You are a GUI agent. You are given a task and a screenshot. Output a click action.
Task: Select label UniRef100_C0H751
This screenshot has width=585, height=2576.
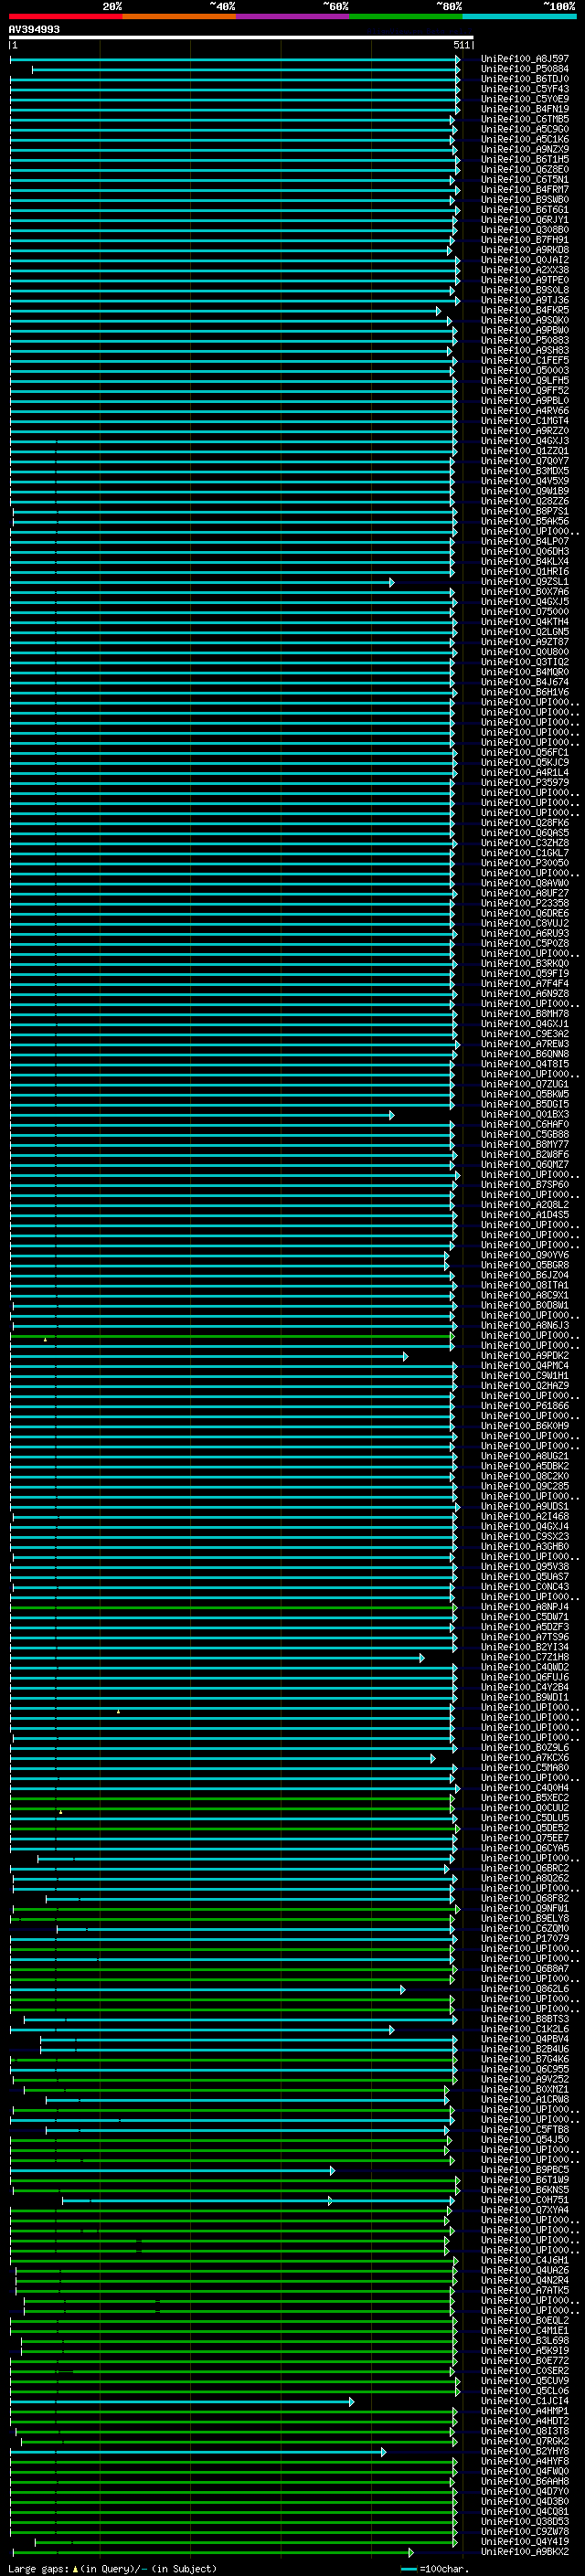point(525,2200)
